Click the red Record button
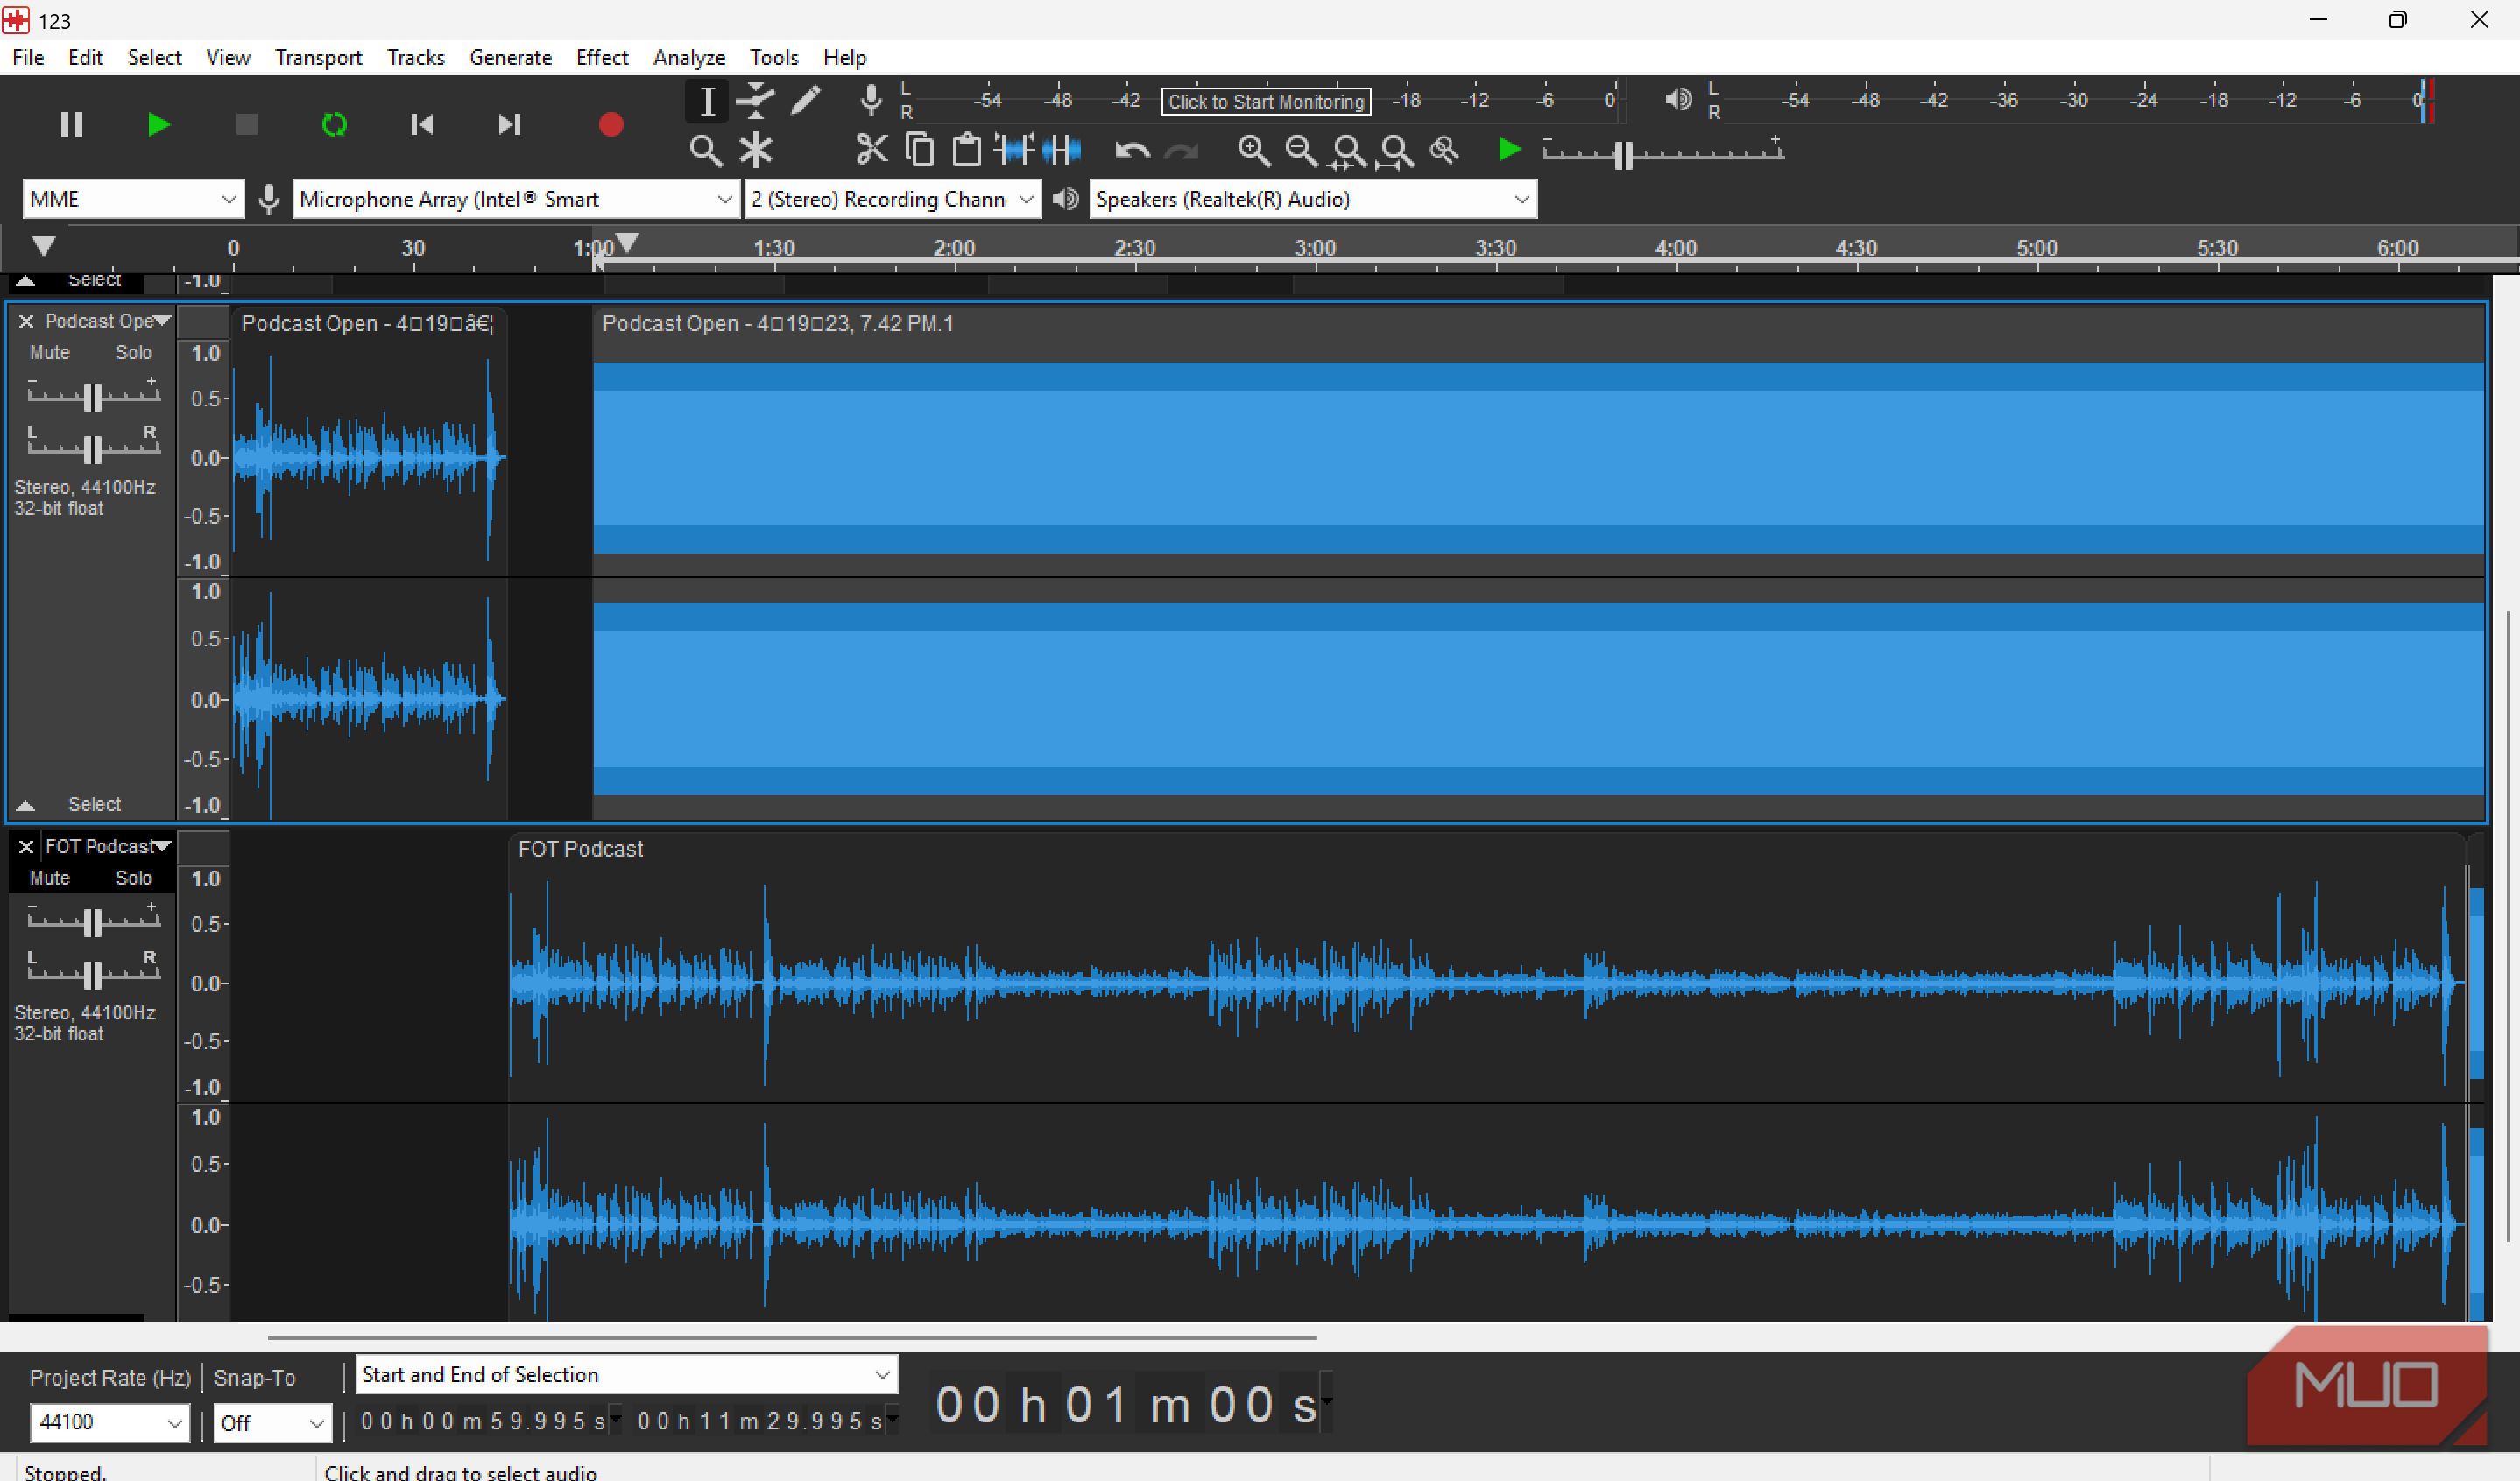Viewport: 2520px width, 1481px height. [x=611, y=124]
